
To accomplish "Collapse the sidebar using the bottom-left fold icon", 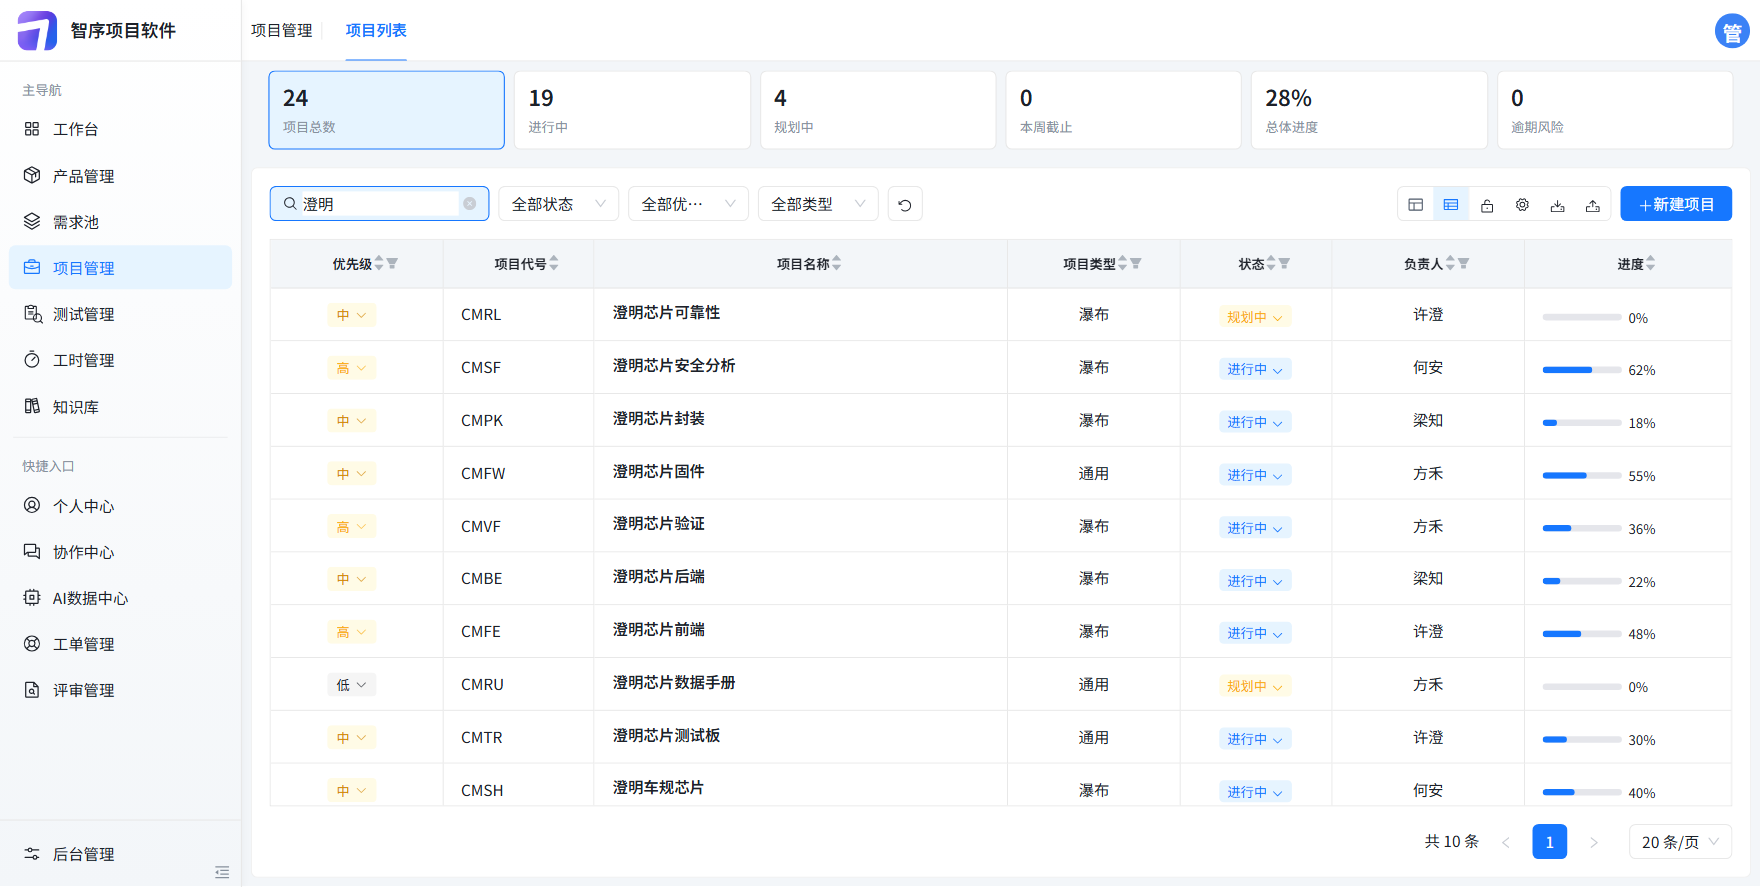I will pyautogui.click(x=222, y=872).
